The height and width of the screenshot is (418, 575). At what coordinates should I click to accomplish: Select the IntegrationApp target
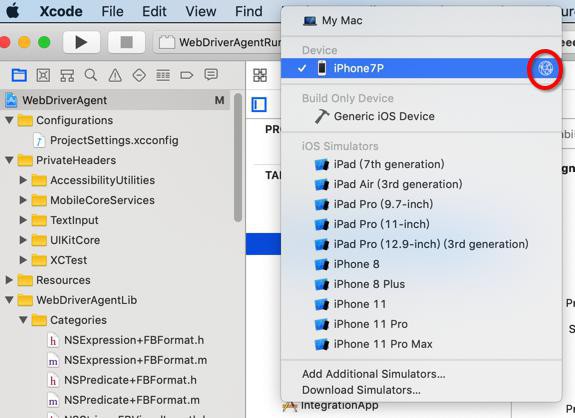coord(331,406)
